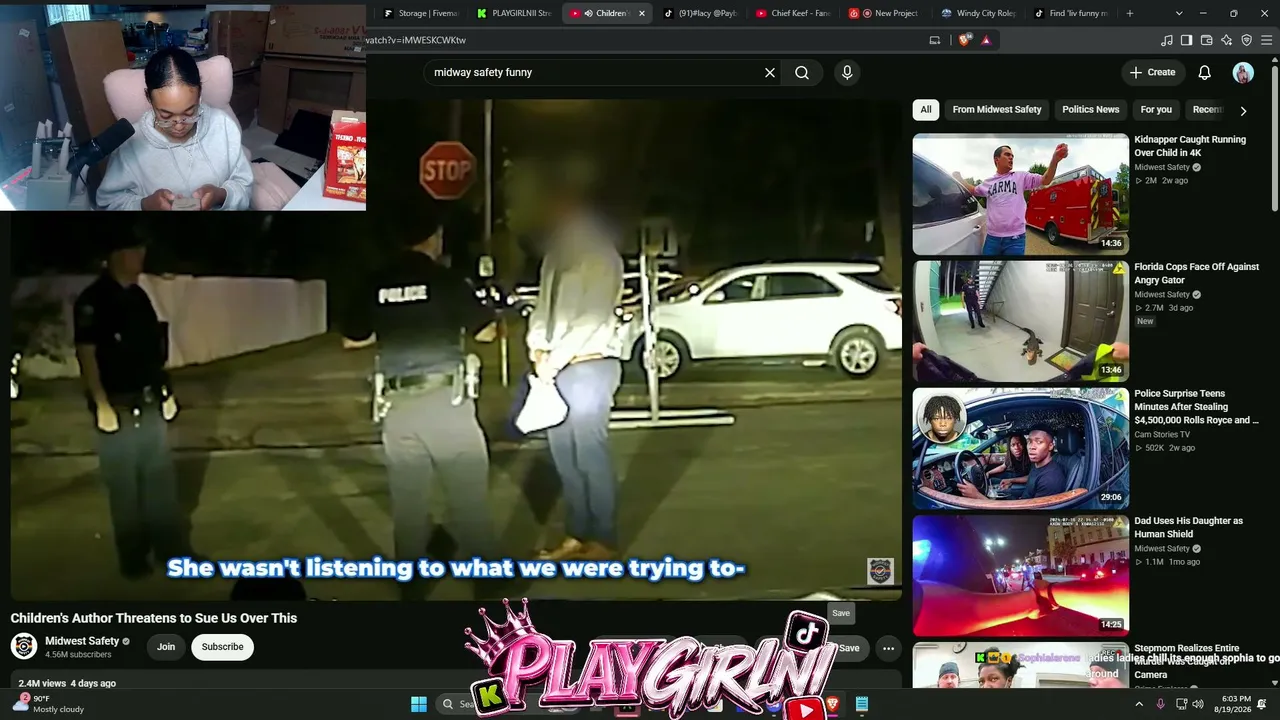Switch to the Windy City Roleplay tab
Screen dimensions: 1280x720
click(978, 13)
